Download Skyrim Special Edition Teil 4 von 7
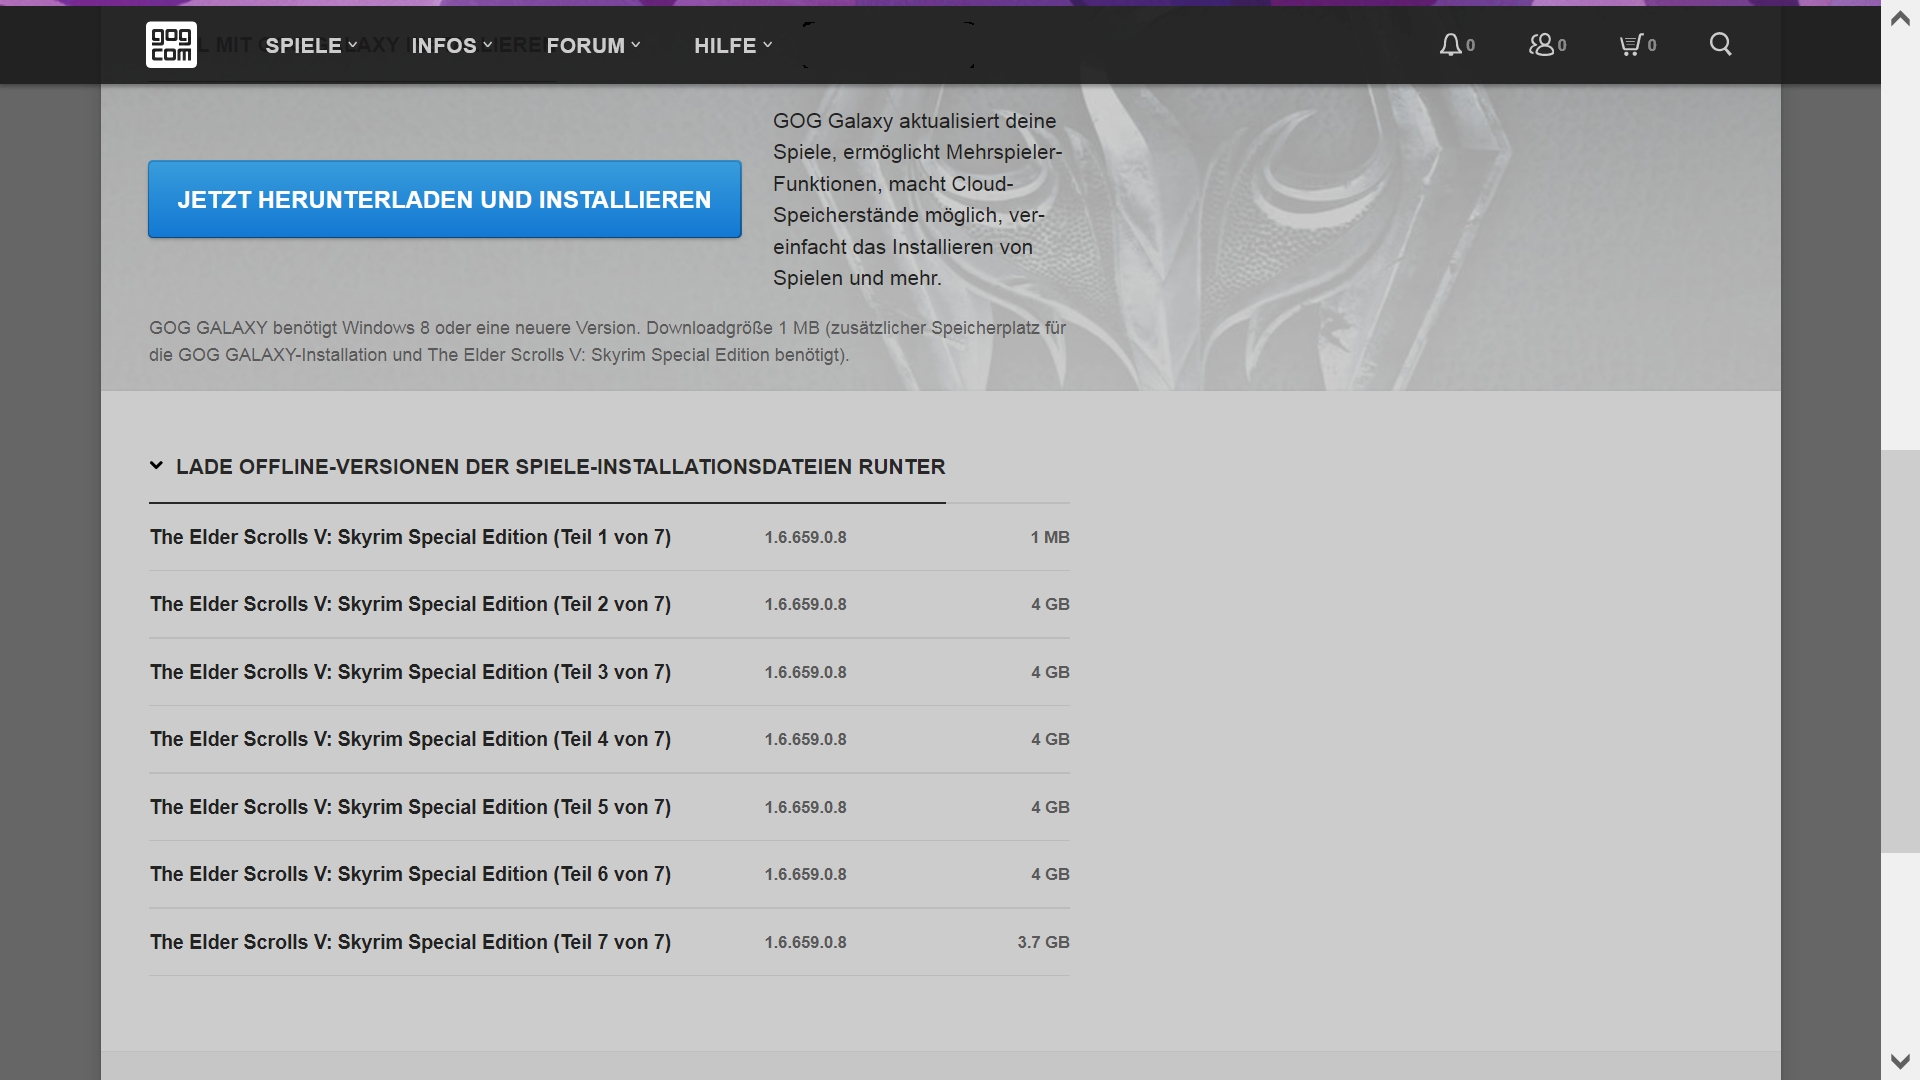This screenshot has width=1920, height=1080. 410,739
